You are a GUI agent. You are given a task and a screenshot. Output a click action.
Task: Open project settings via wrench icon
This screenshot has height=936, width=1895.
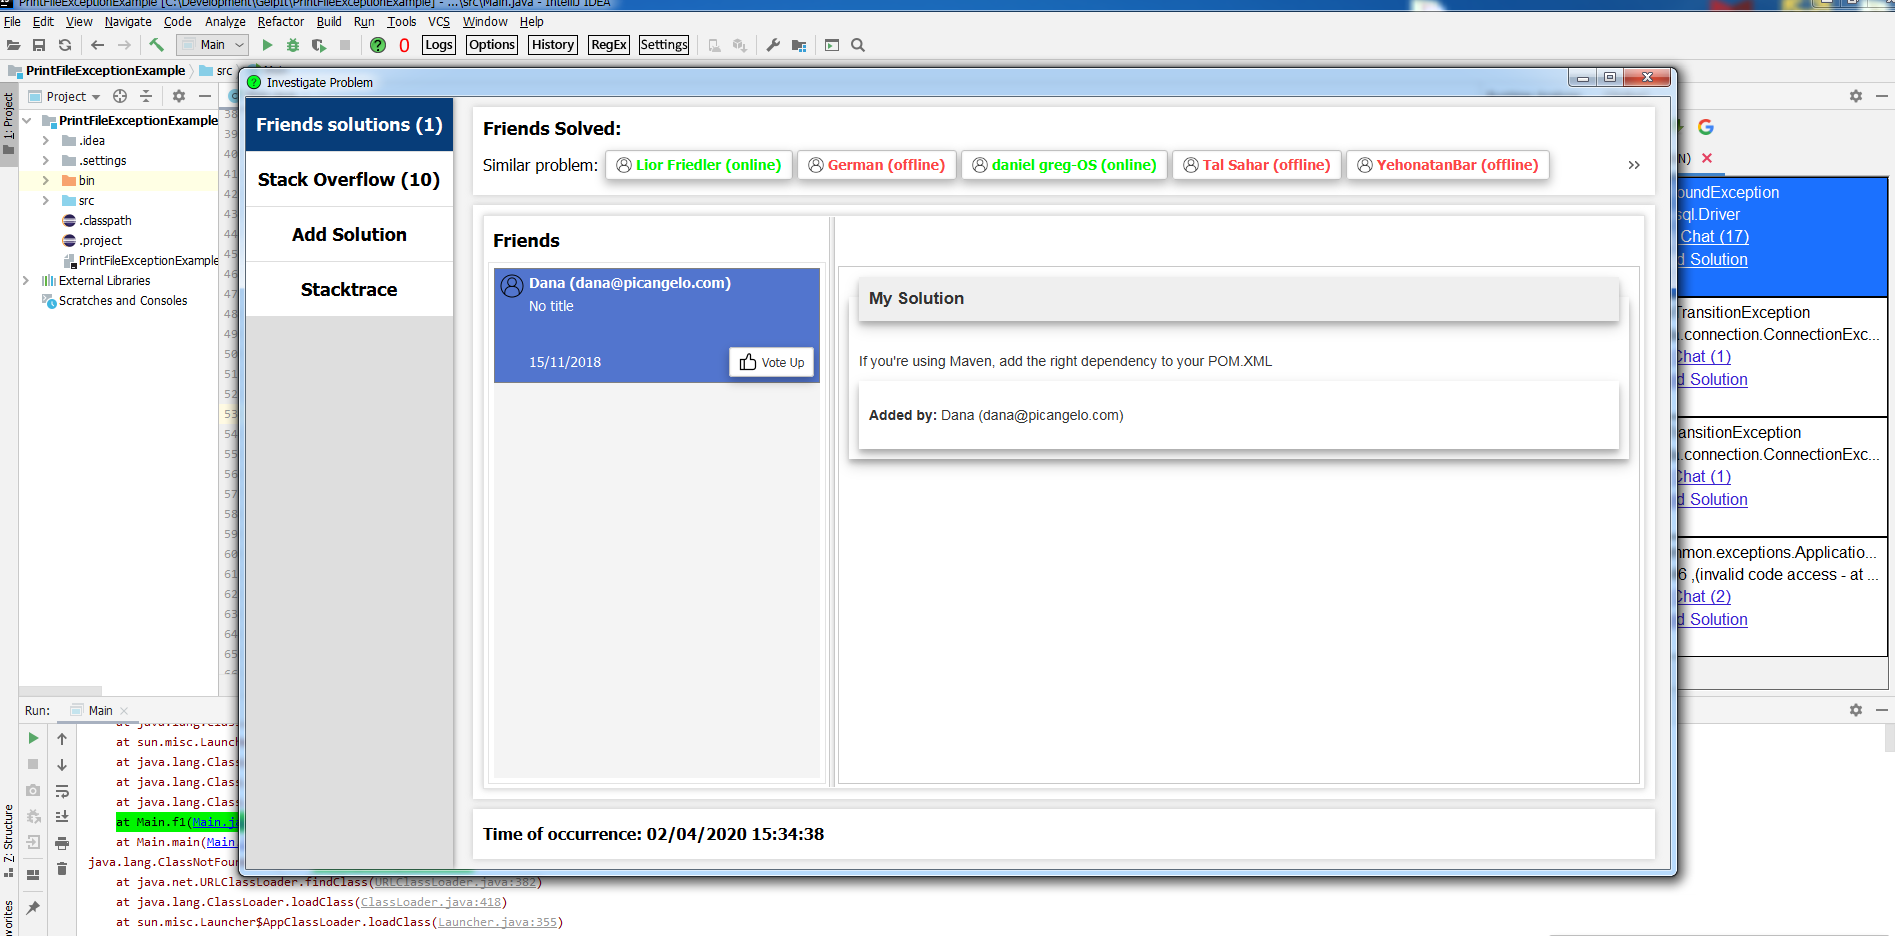click(773, 45)
